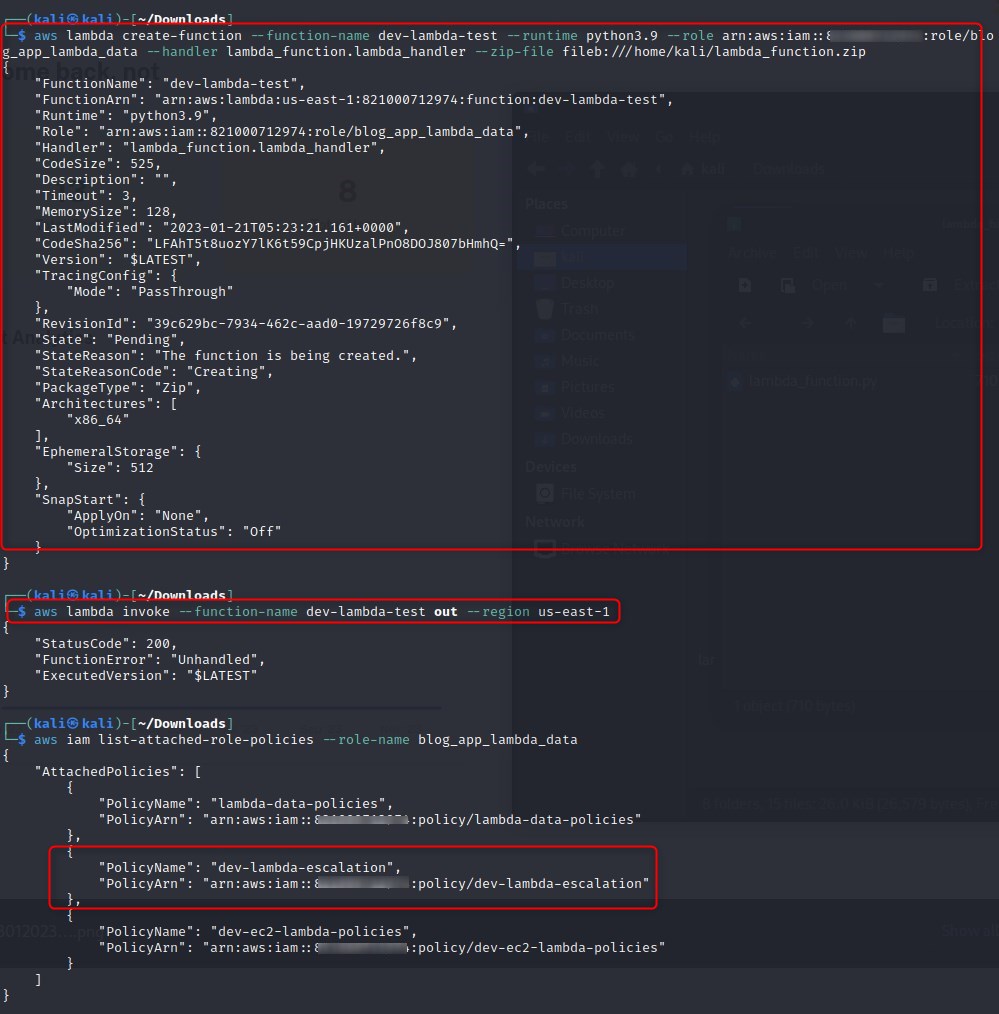Click the "Role" arn output line
999x1014 pixels.
(x=281, y=131)
